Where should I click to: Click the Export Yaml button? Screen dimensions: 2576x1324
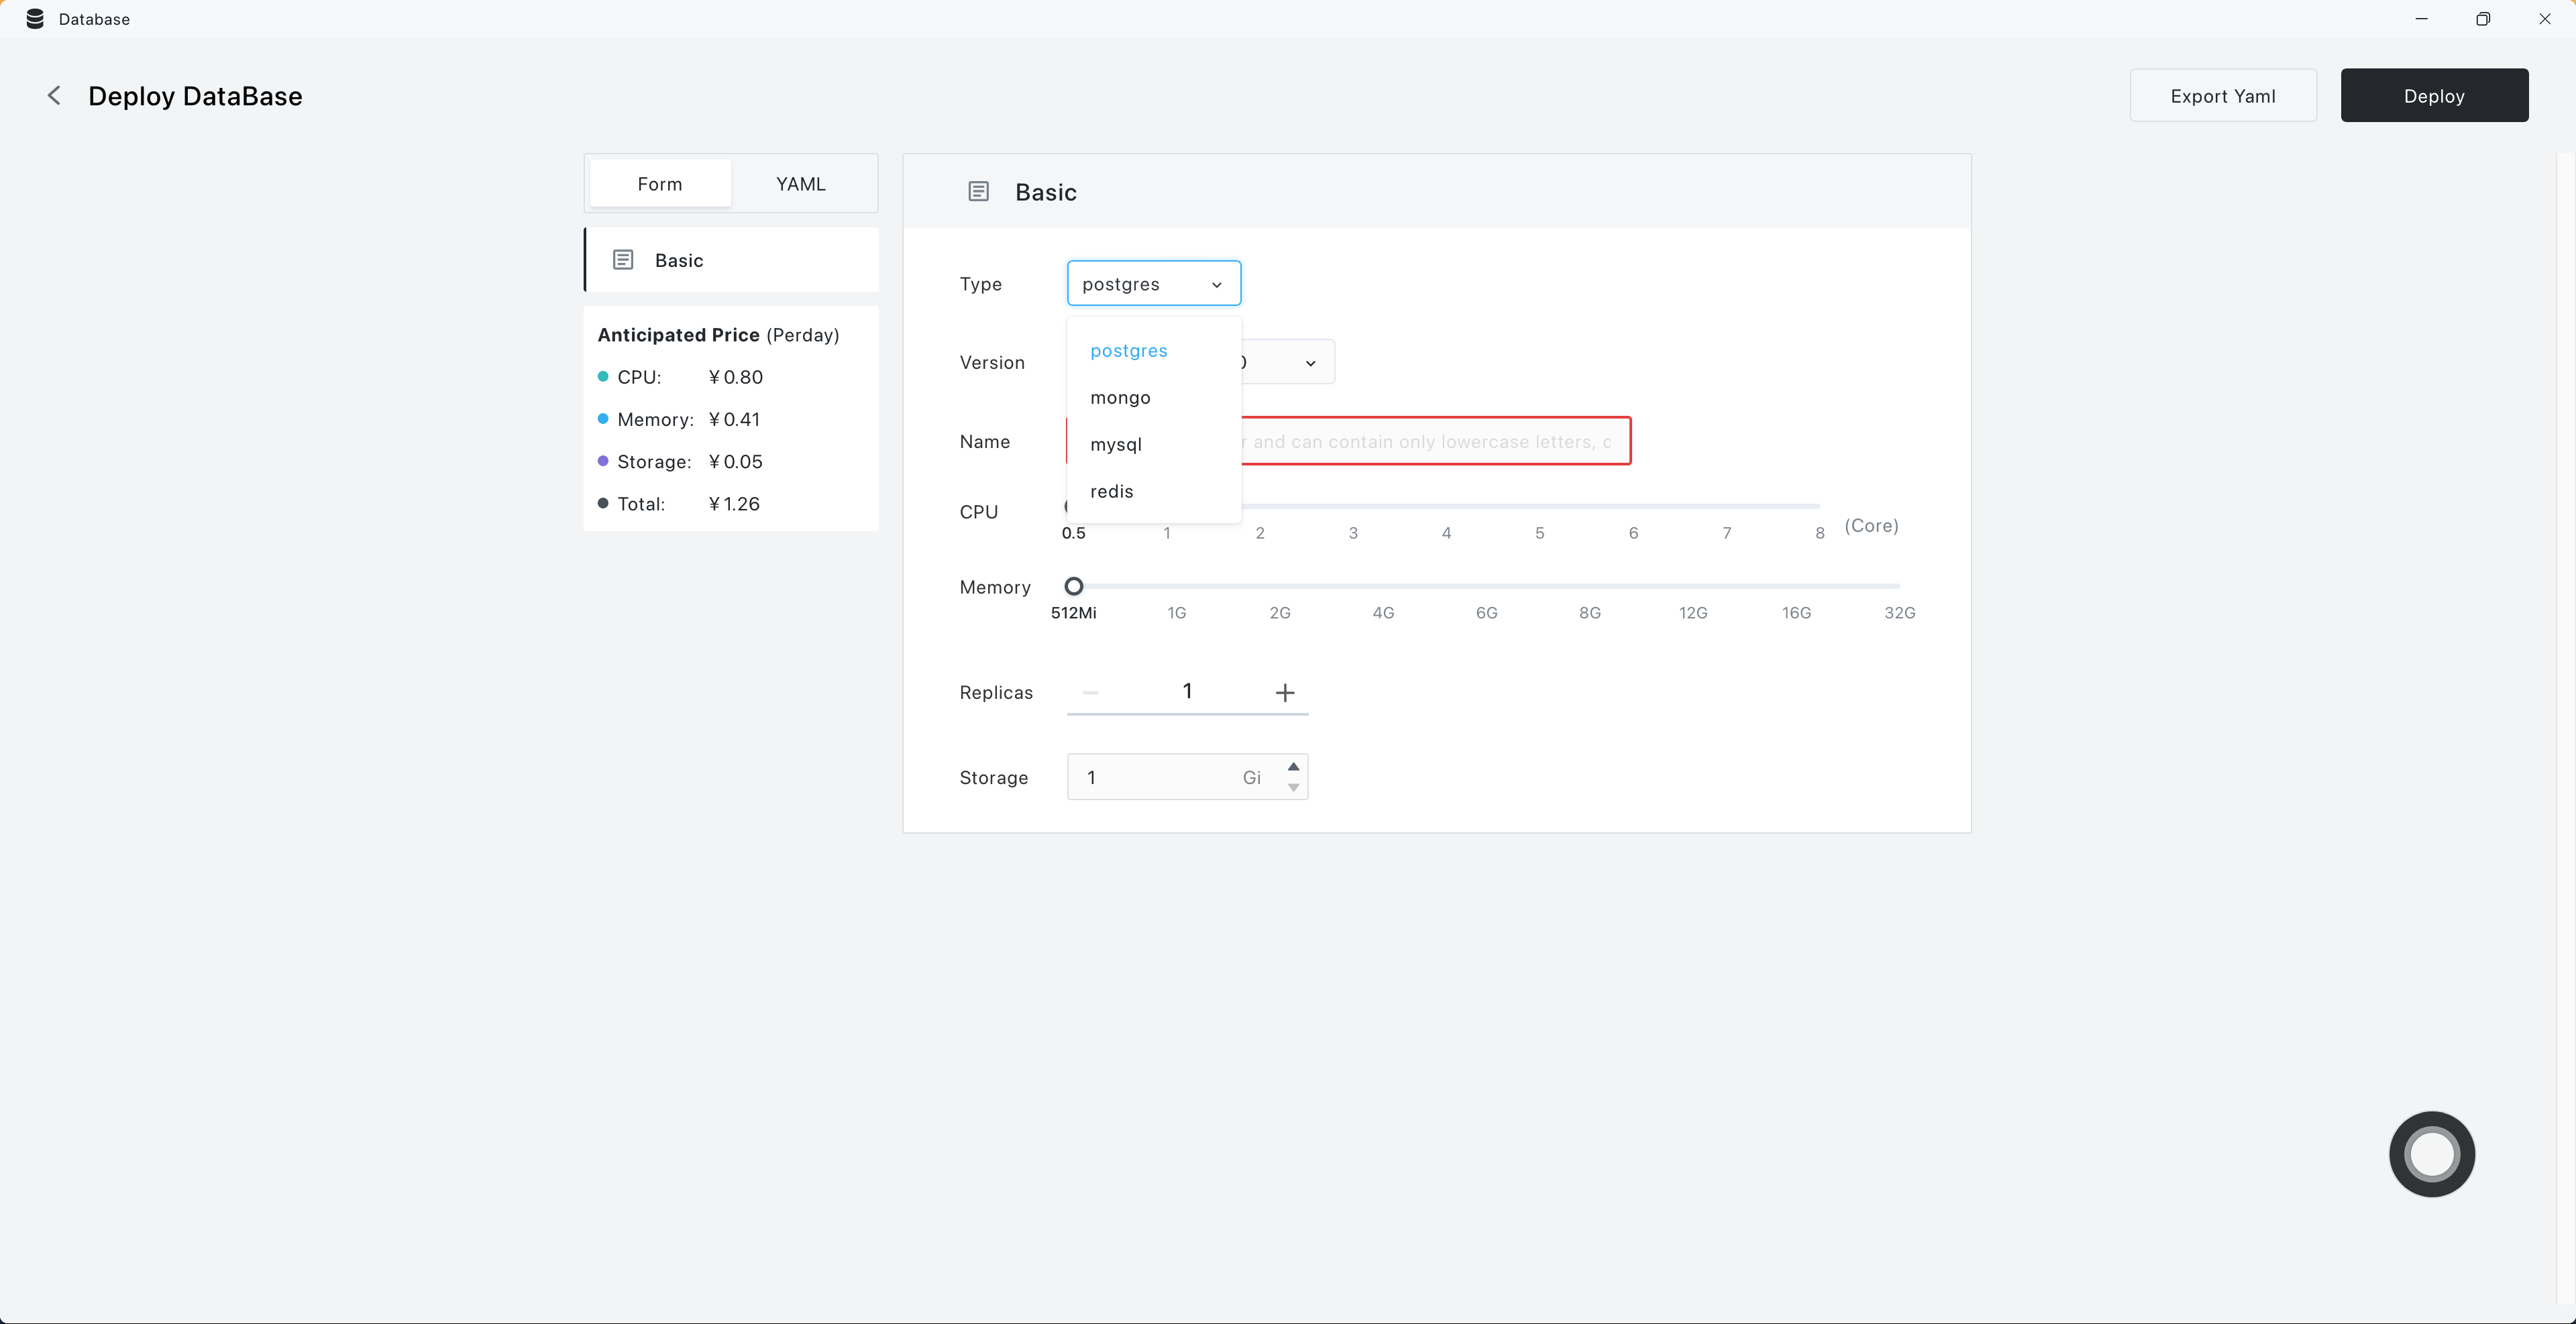coord(2222,96)
